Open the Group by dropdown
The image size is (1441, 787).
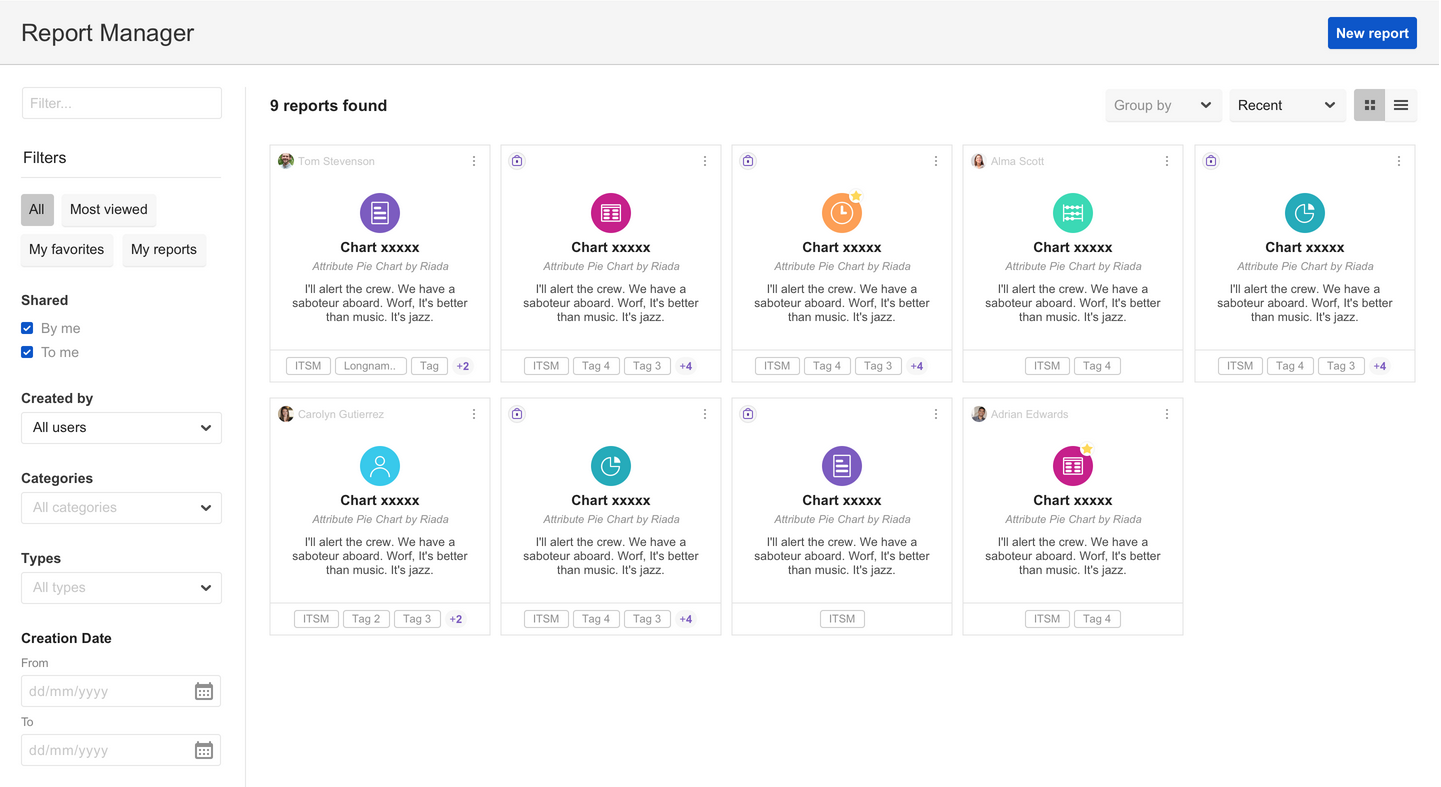coord(1163,105)
